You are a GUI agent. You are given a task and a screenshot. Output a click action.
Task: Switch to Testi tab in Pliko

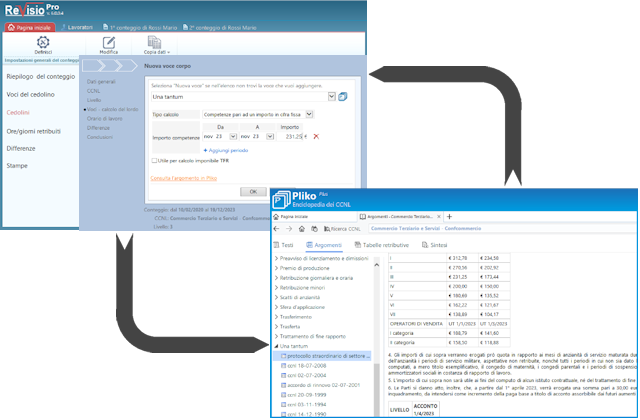(283, 245)
